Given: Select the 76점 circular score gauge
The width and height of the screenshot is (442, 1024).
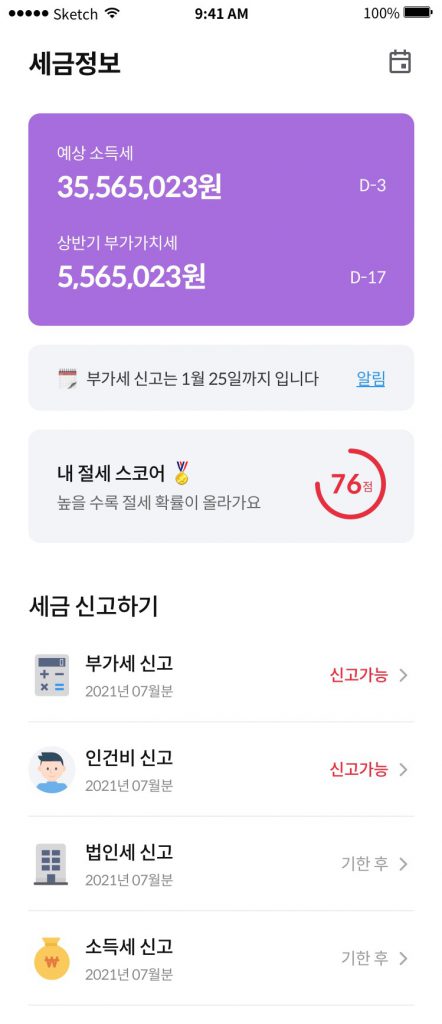Looking at the screenshot, I should coord(351,484).
